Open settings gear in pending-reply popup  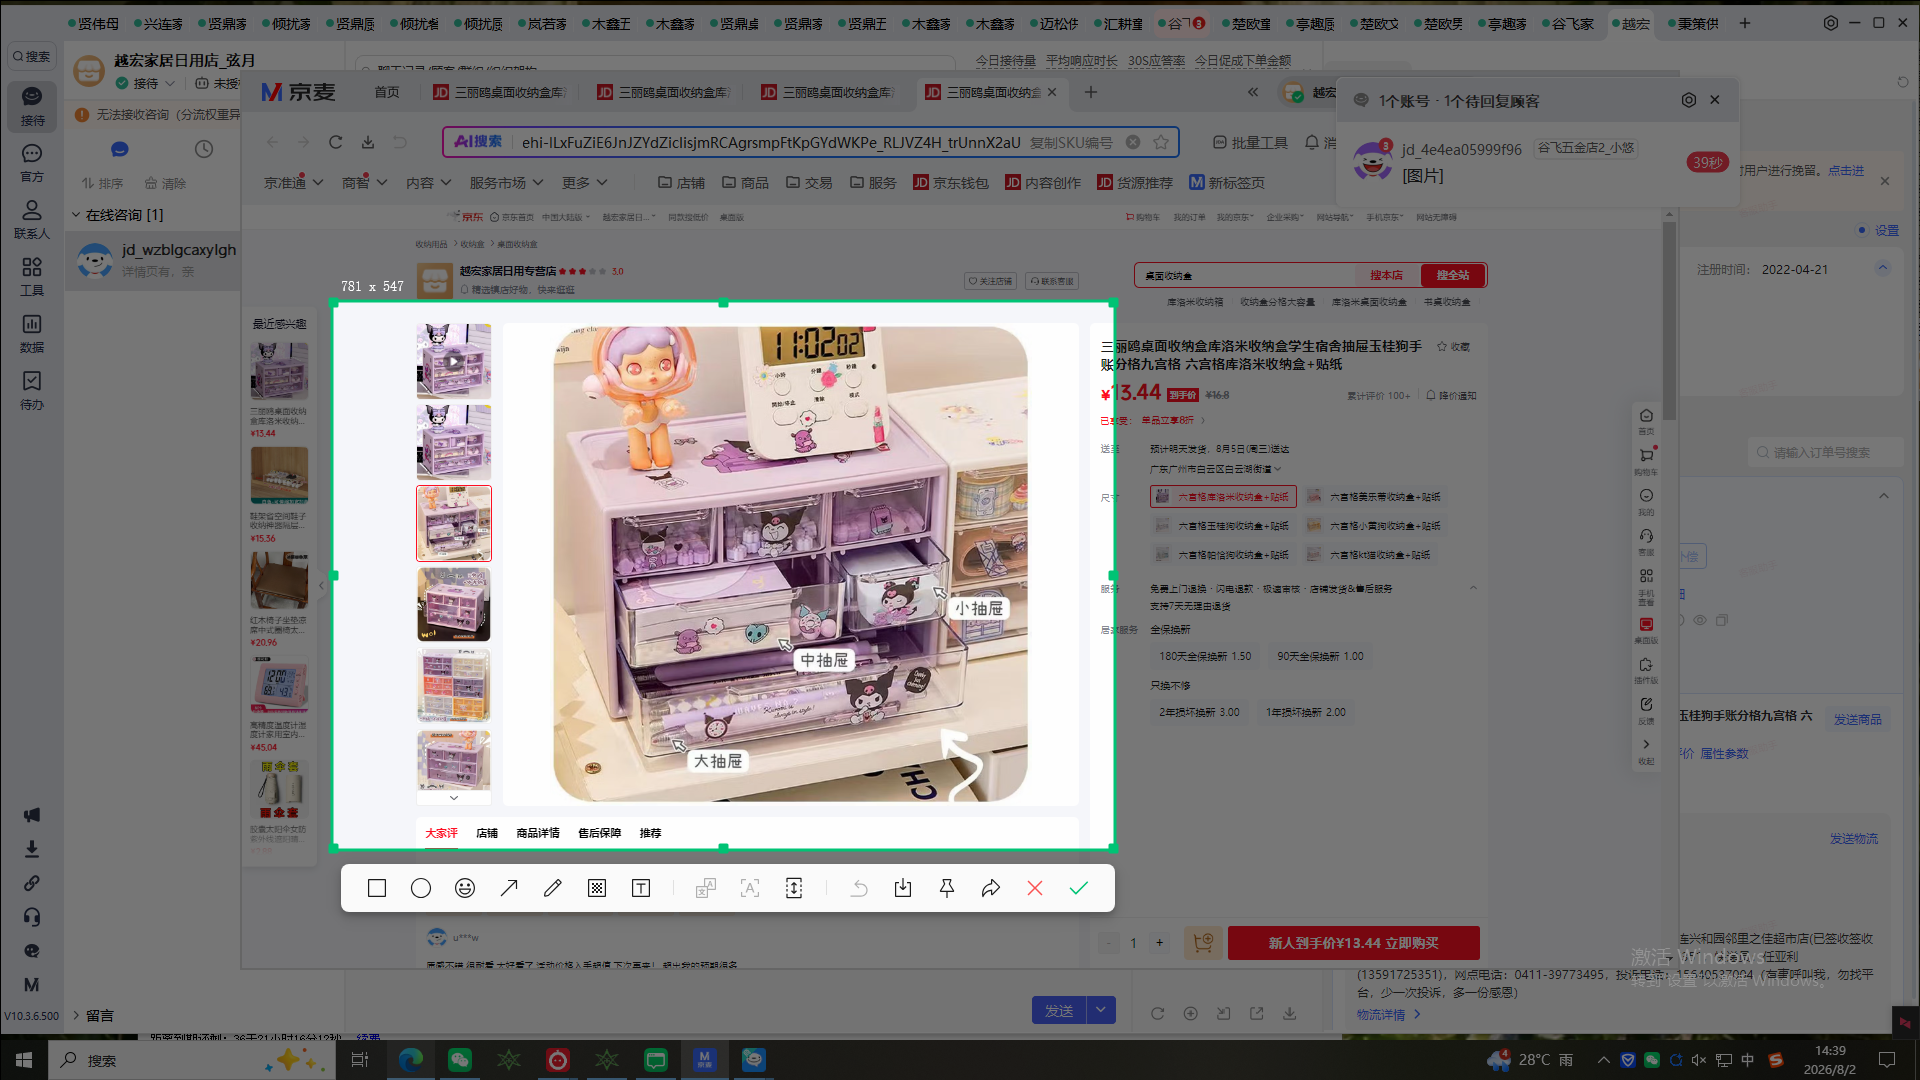(x=1689, y=100)
